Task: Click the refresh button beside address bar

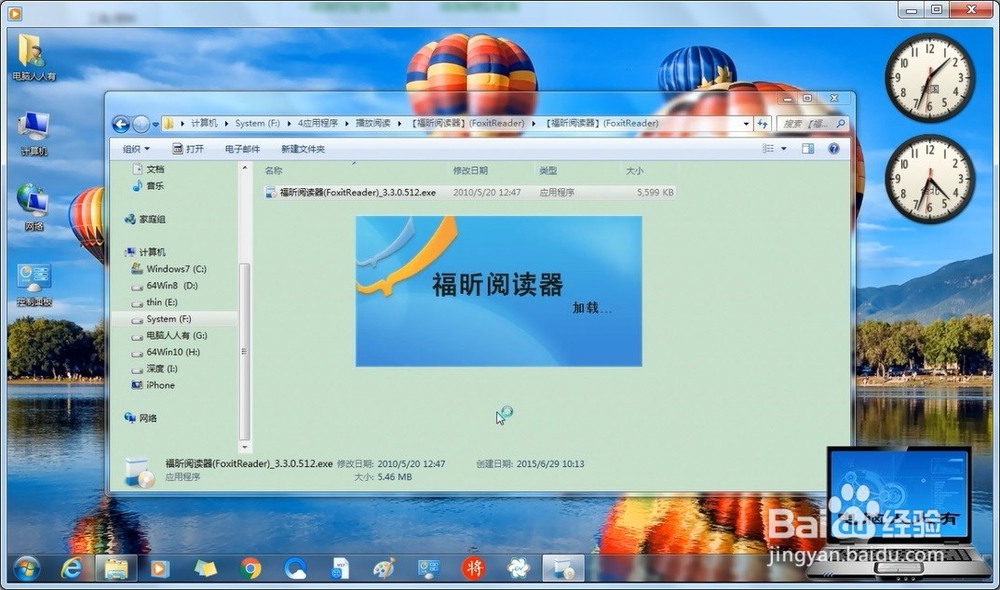Action: (763, 124)
